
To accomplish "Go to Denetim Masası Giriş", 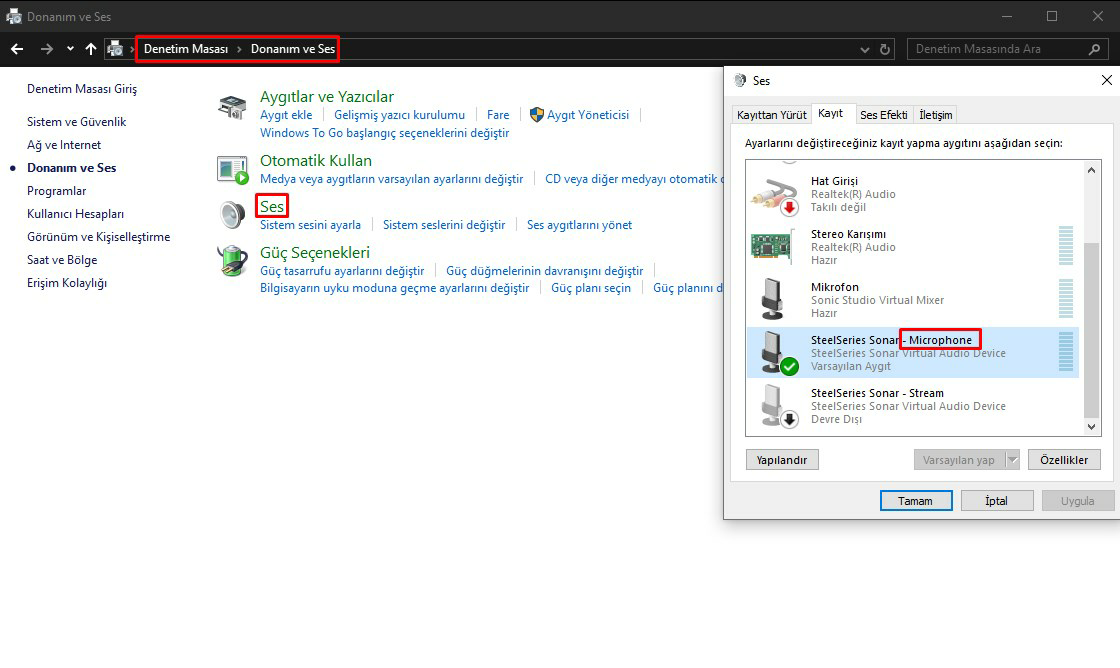I will coord(82,89).
